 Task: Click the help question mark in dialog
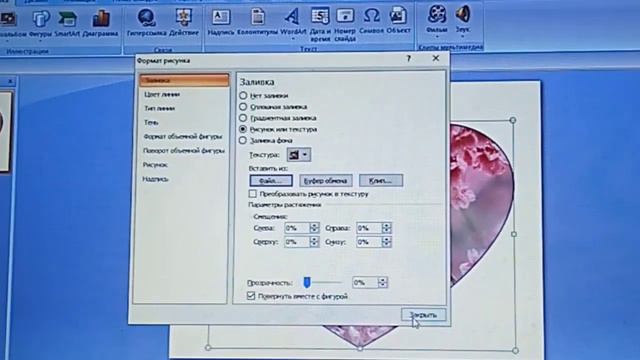(409, 59)
